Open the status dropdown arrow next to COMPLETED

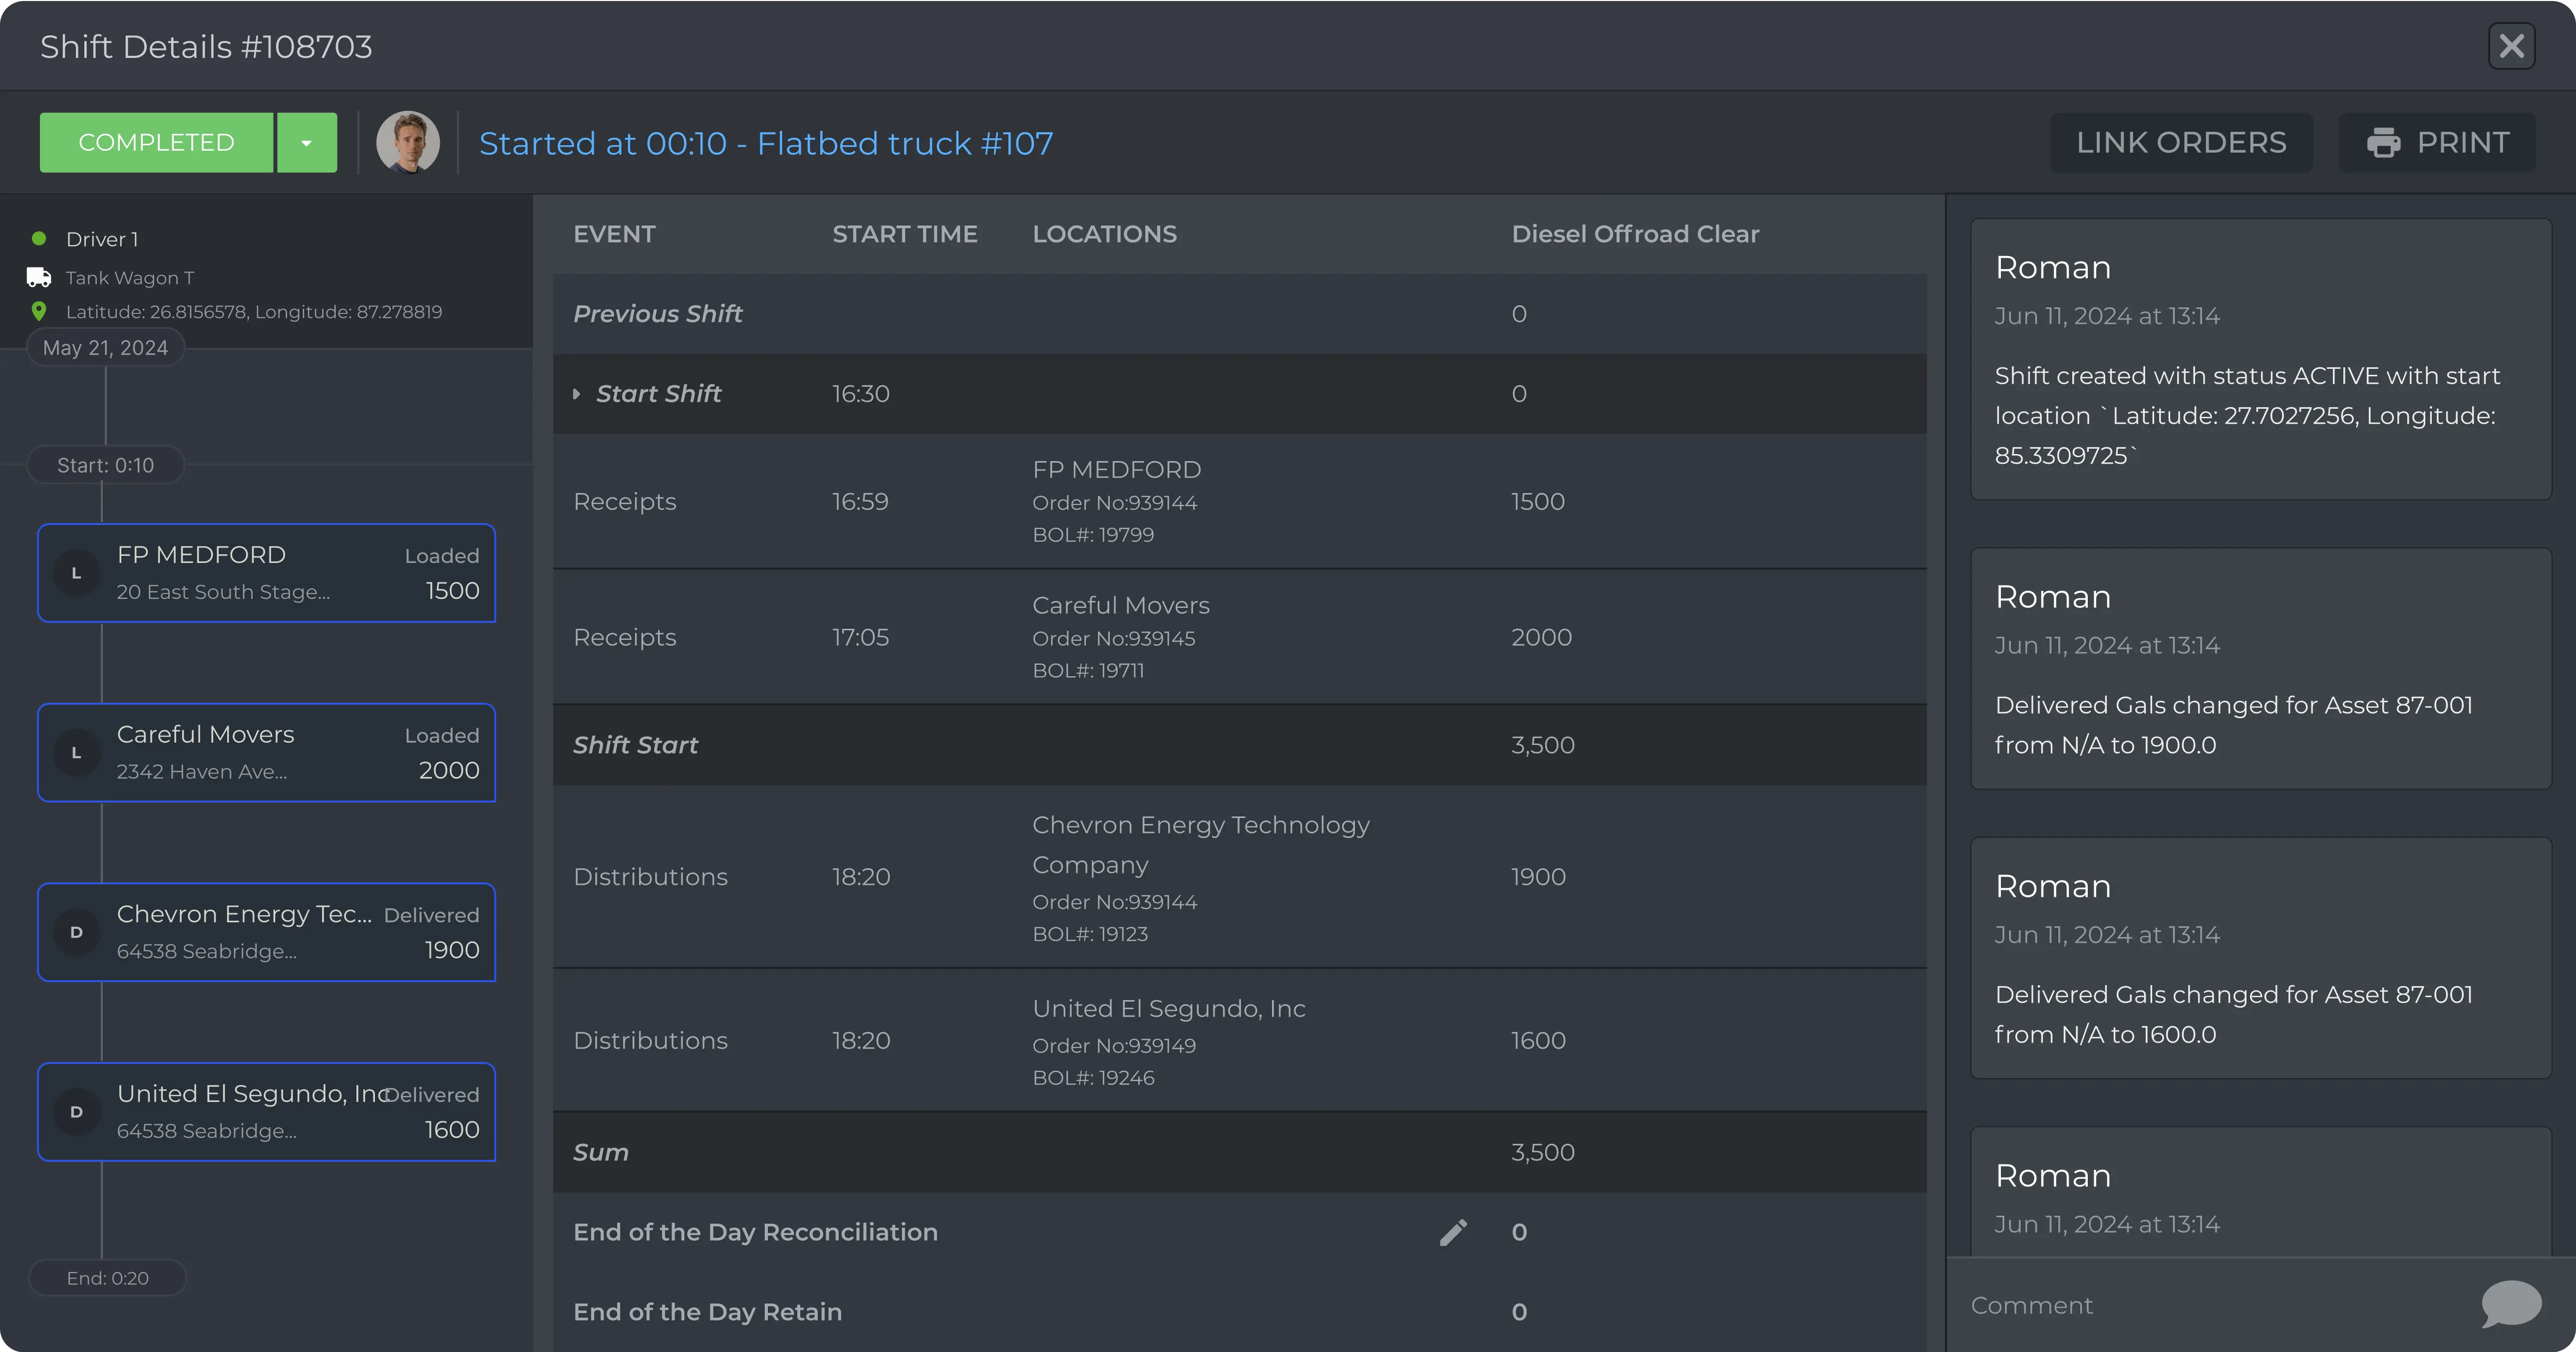point(307,143)
